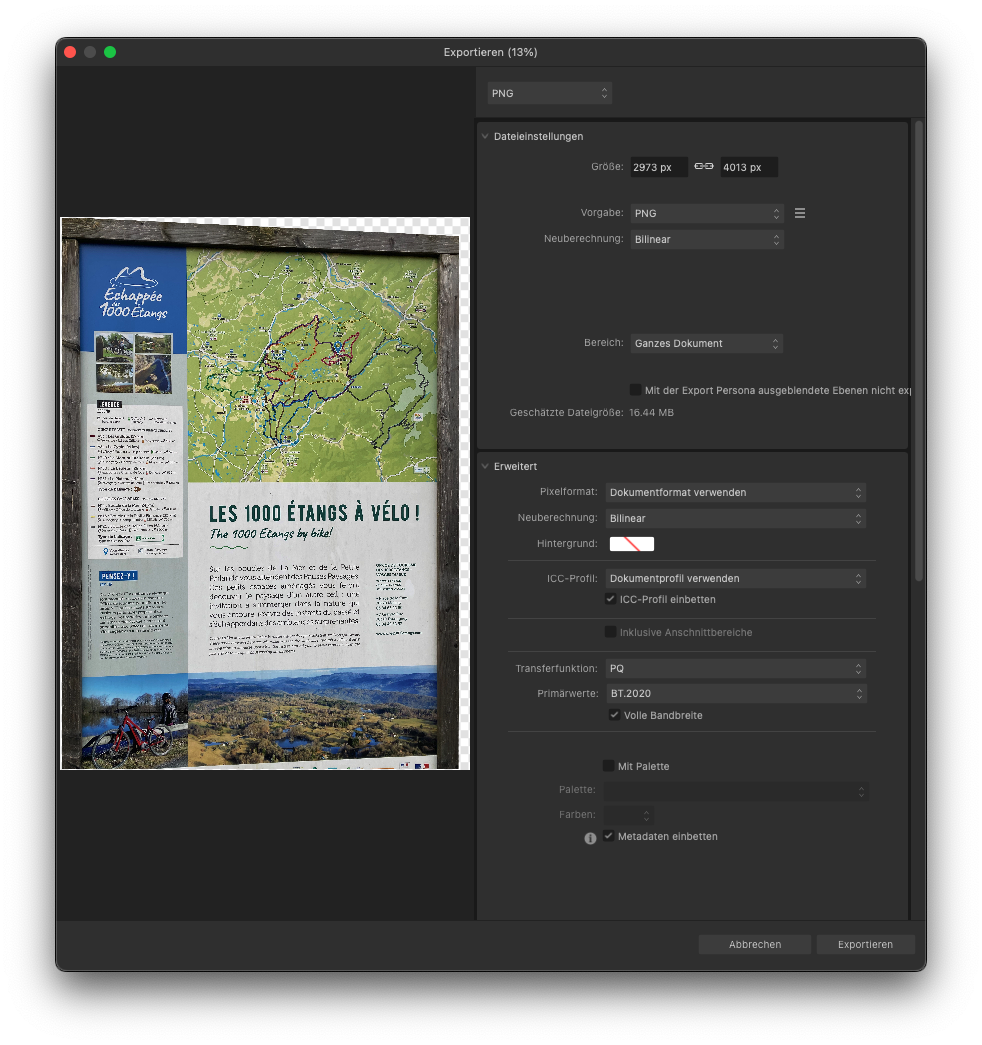Enable the Mit Palette checkbox
The width and height of the screenshot is (982, 1045).
(x=608, y=766)
